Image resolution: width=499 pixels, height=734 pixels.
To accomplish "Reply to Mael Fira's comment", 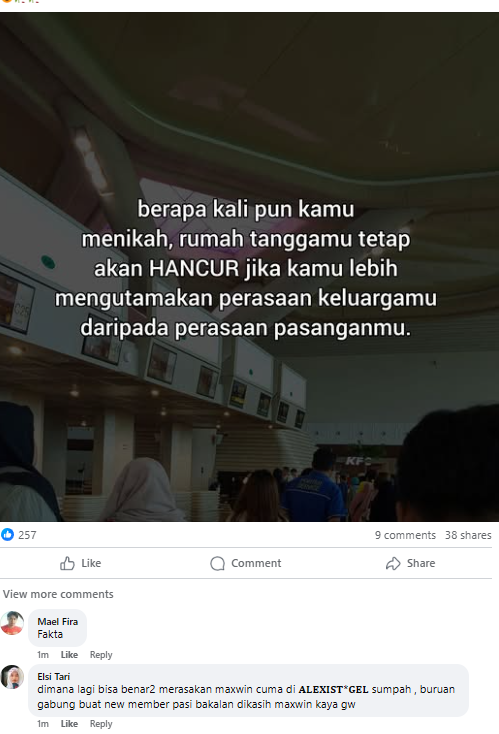I will pyautogui.click(x=101, y=655).
